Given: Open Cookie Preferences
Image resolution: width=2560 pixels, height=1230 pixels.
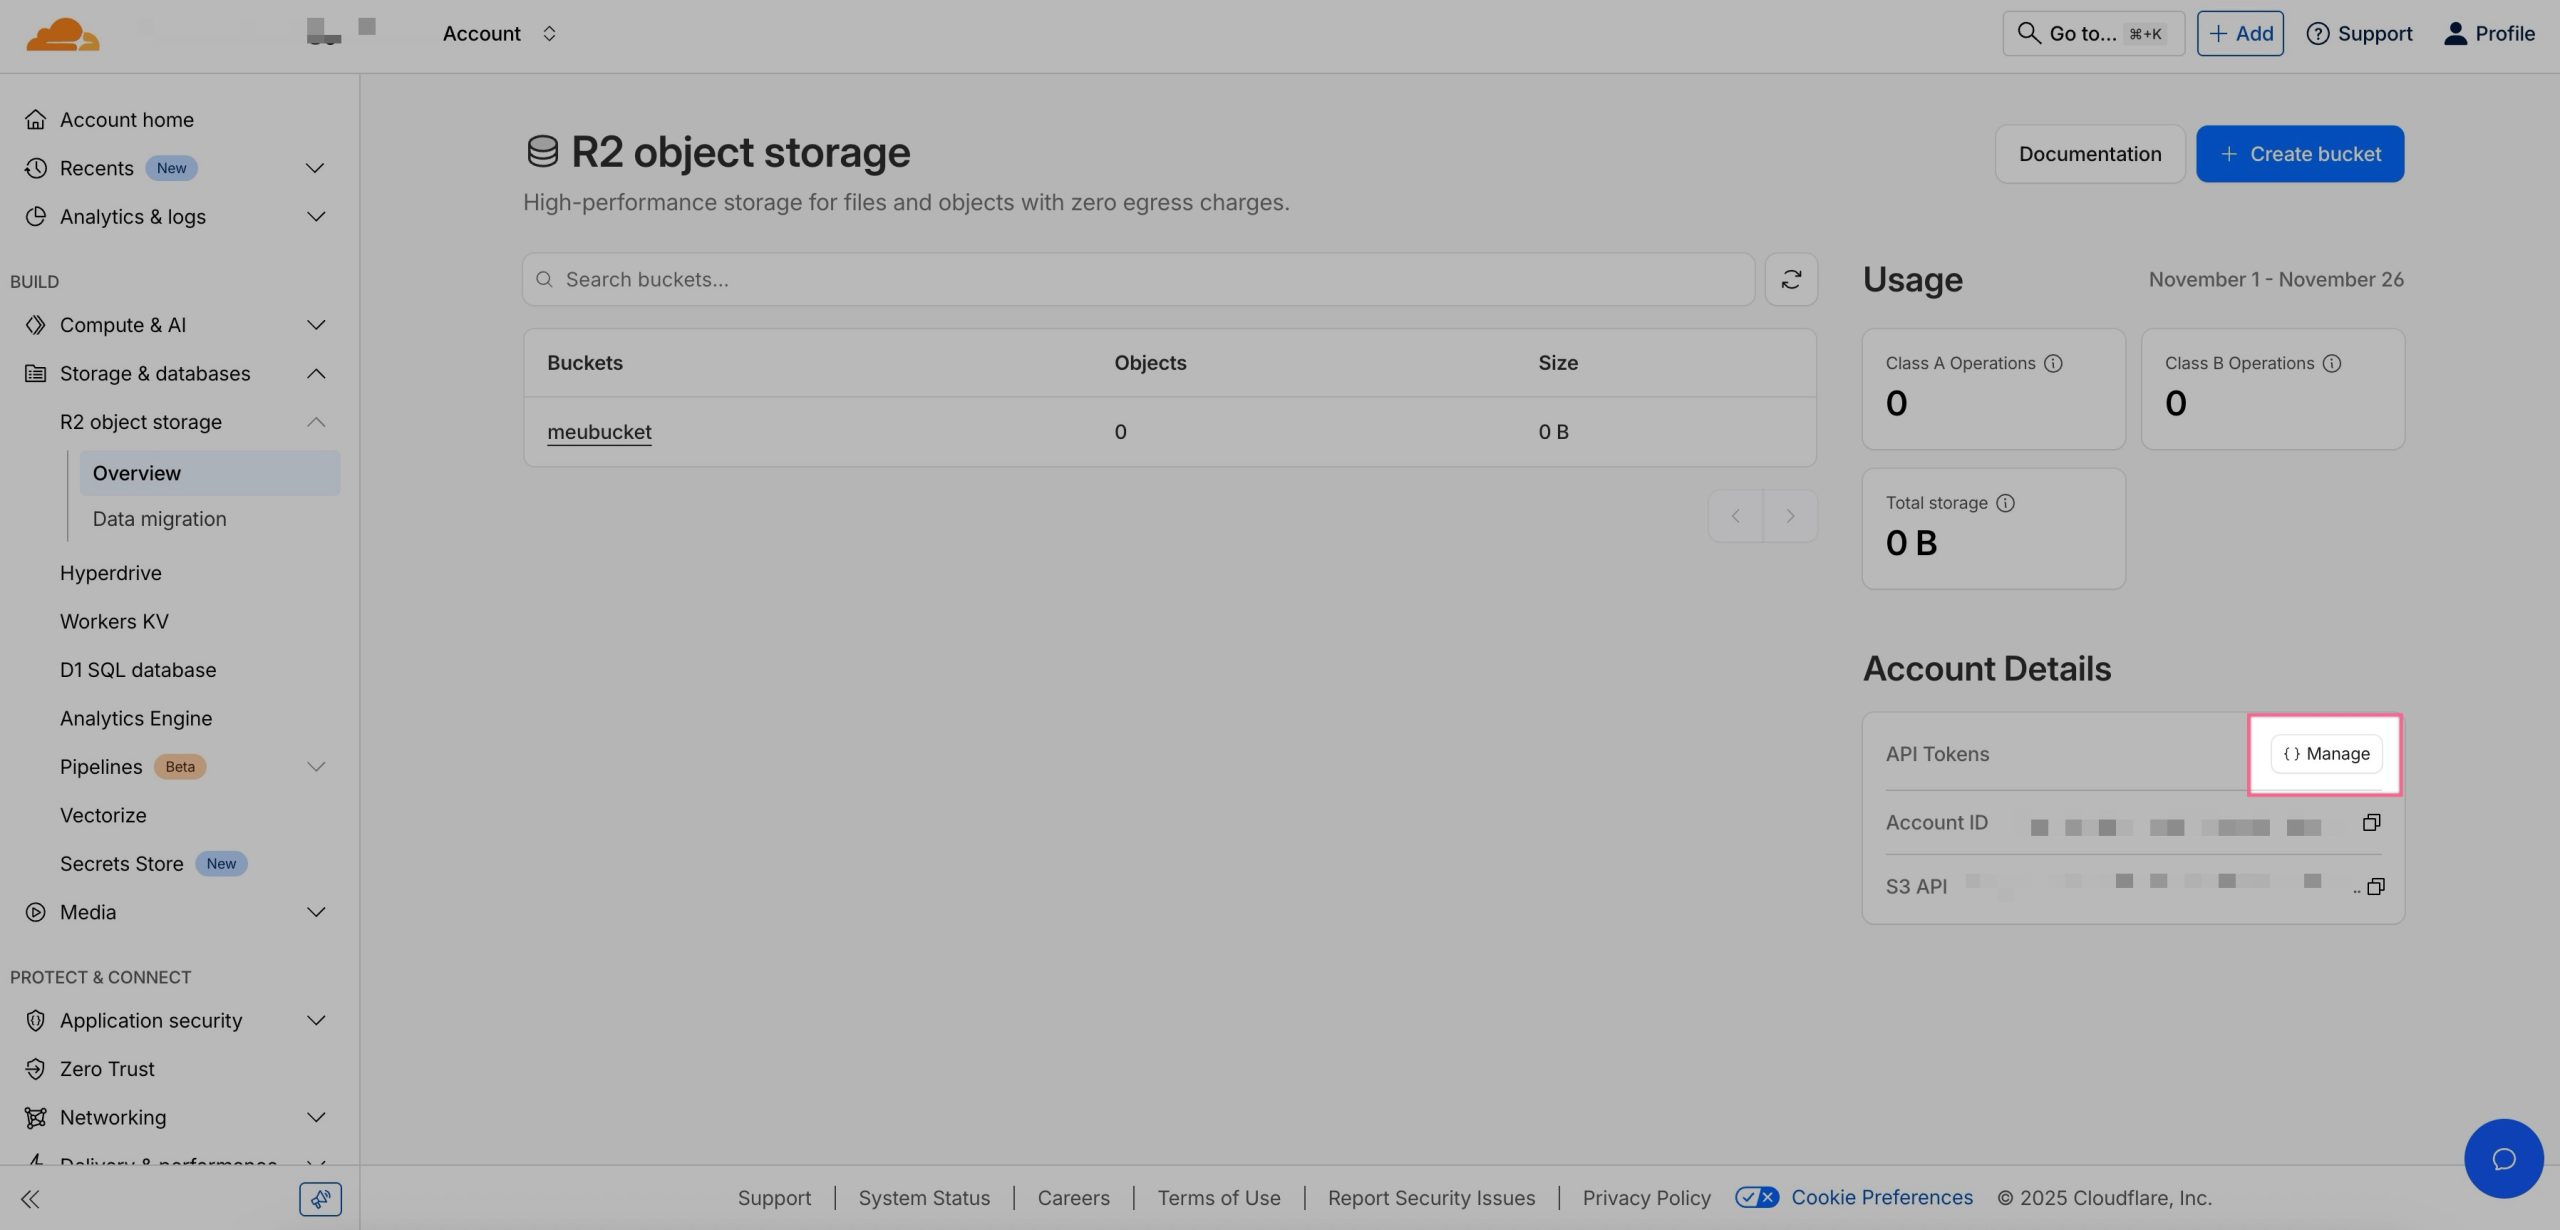Looking at the screenshot, I should click(1882, 1198).
